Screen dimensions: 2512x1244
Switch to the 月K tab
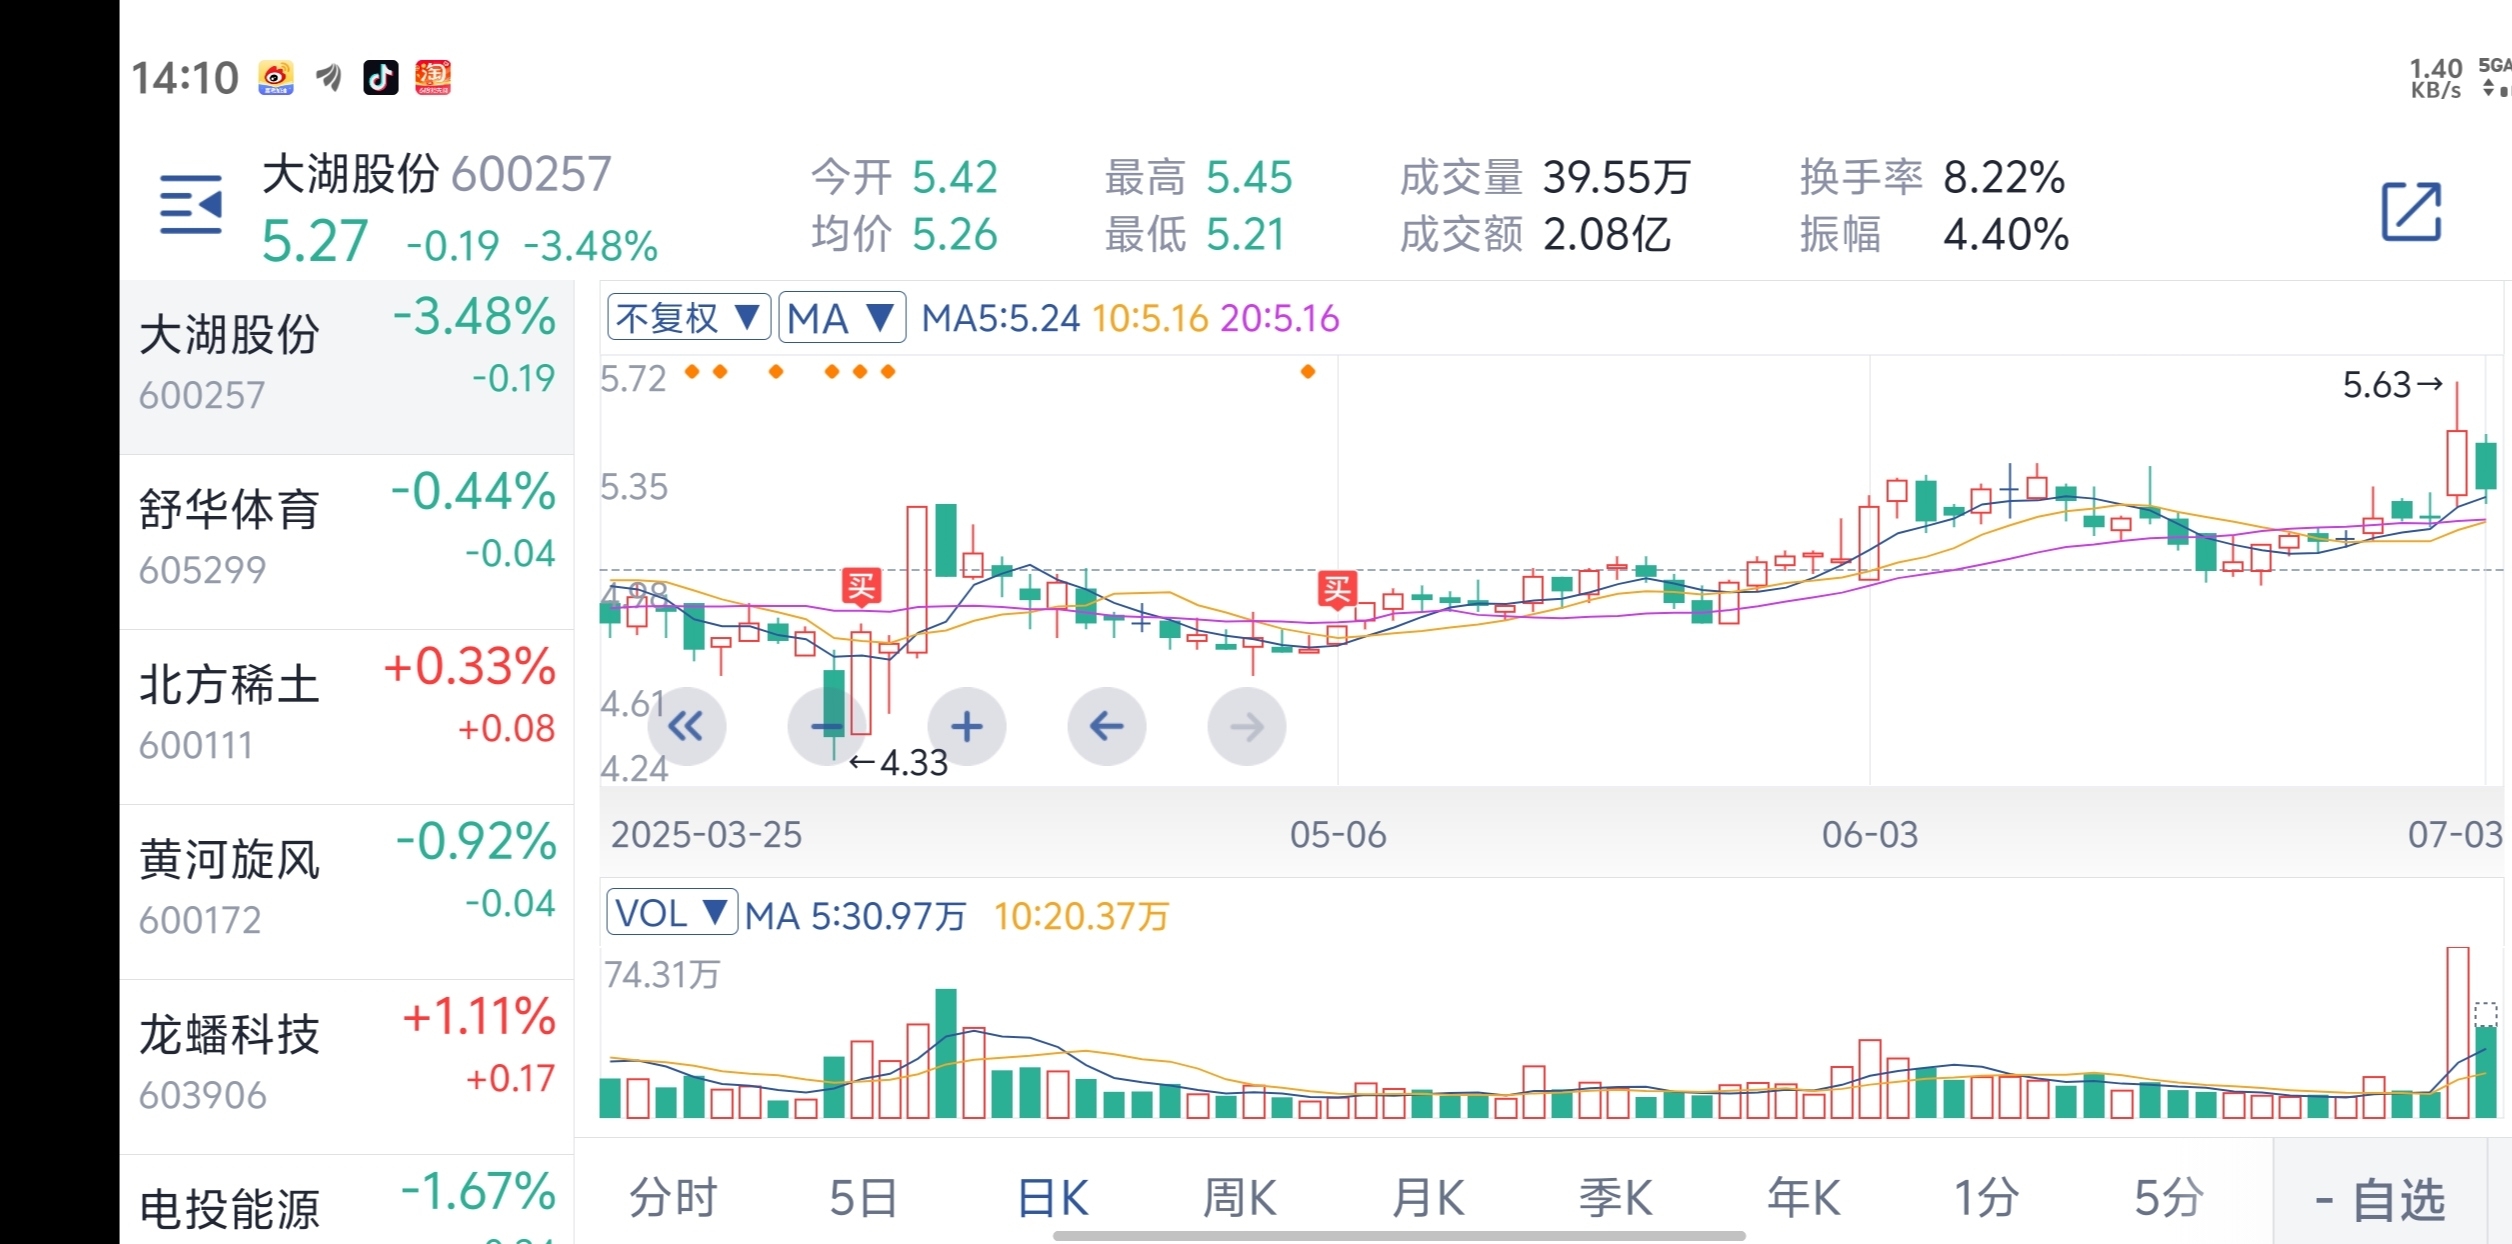coord(1428,1198)
